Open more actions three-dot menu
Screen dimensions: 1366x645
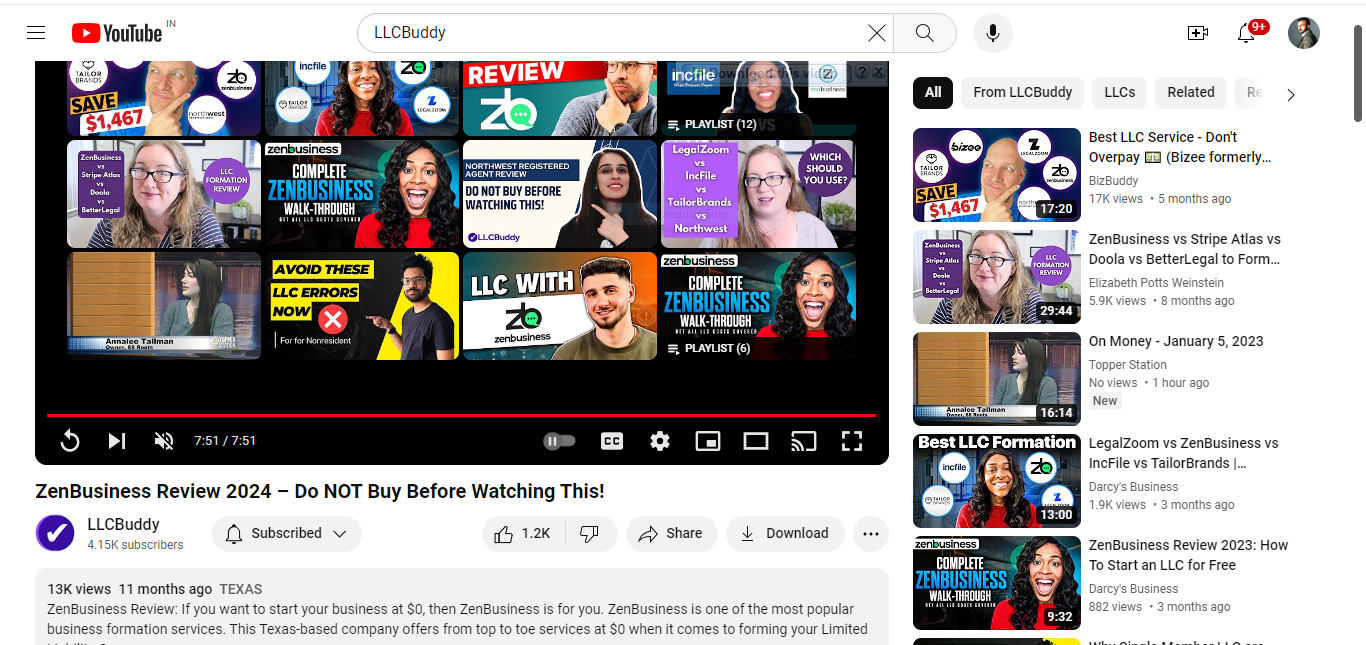pyautogui.click(x=871, y=534)
